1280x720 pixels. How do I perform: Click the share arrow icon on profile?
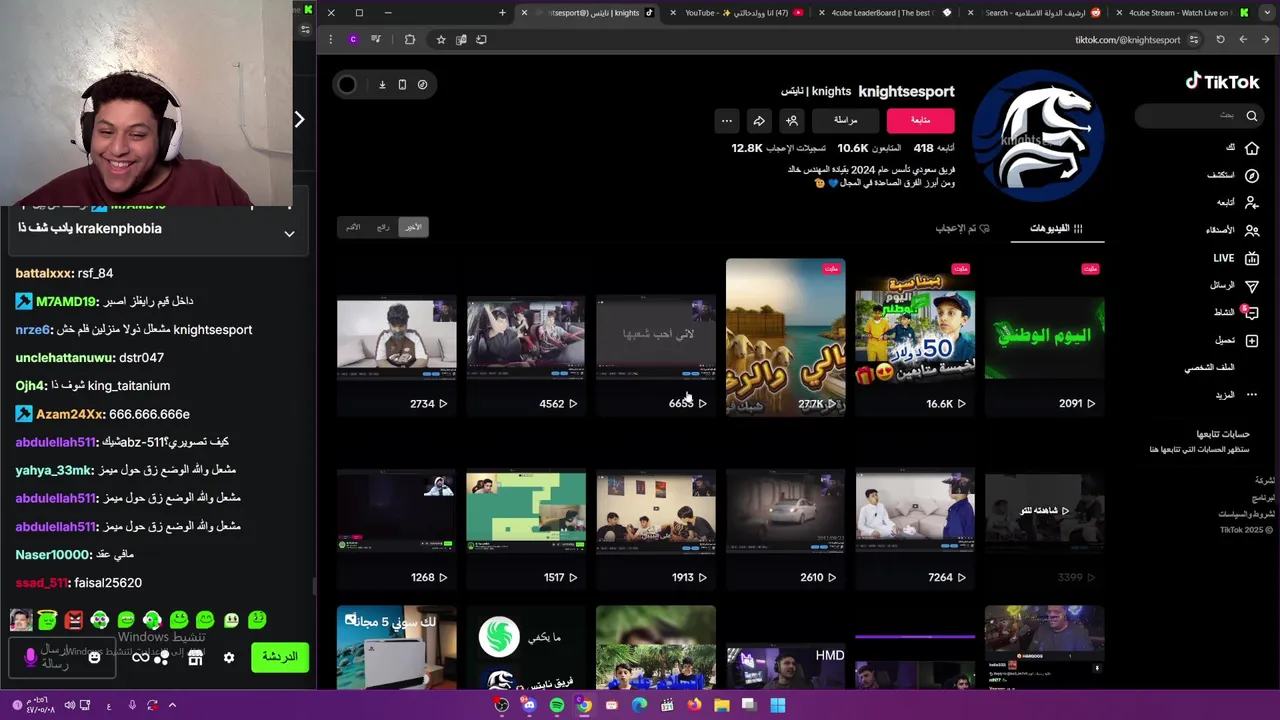click(759, 121)
